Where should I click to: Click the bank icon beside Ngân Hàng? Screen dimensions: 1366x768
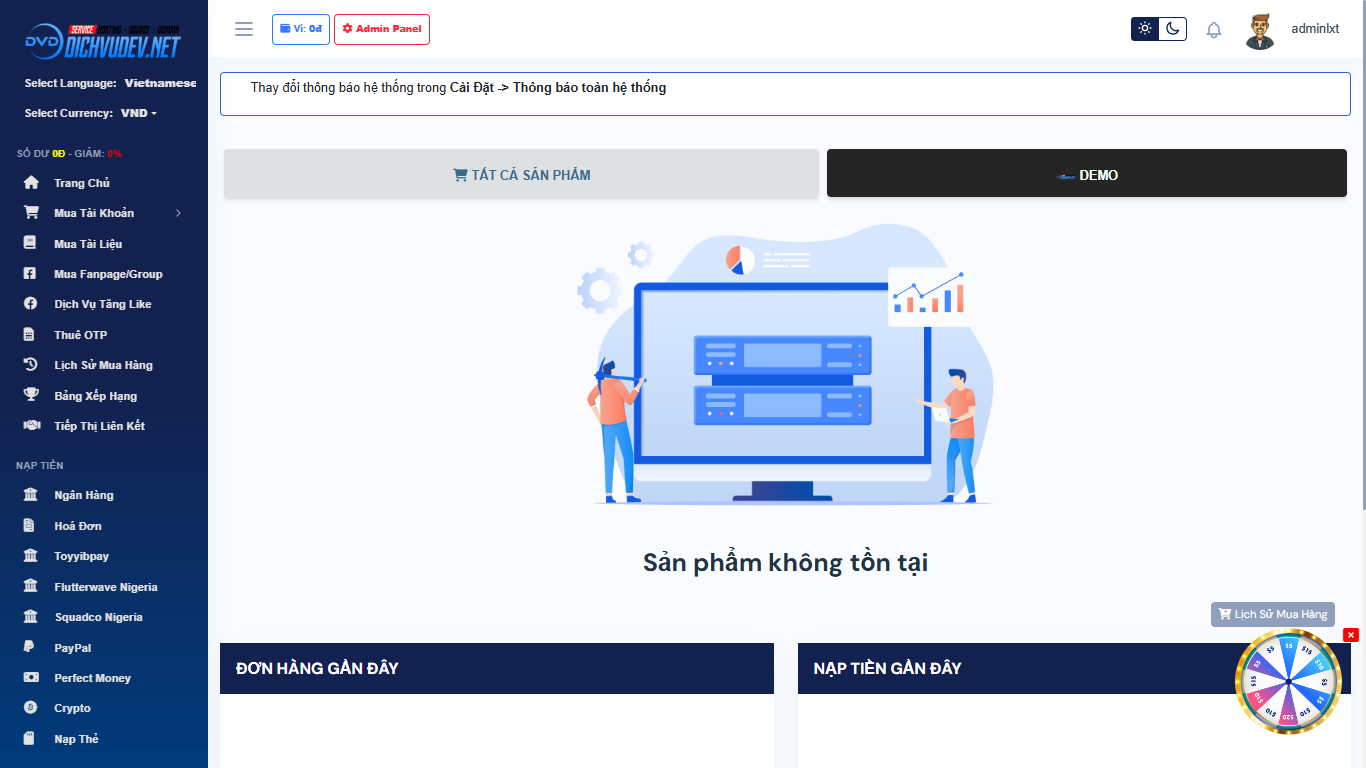click(x=31, y=495)
